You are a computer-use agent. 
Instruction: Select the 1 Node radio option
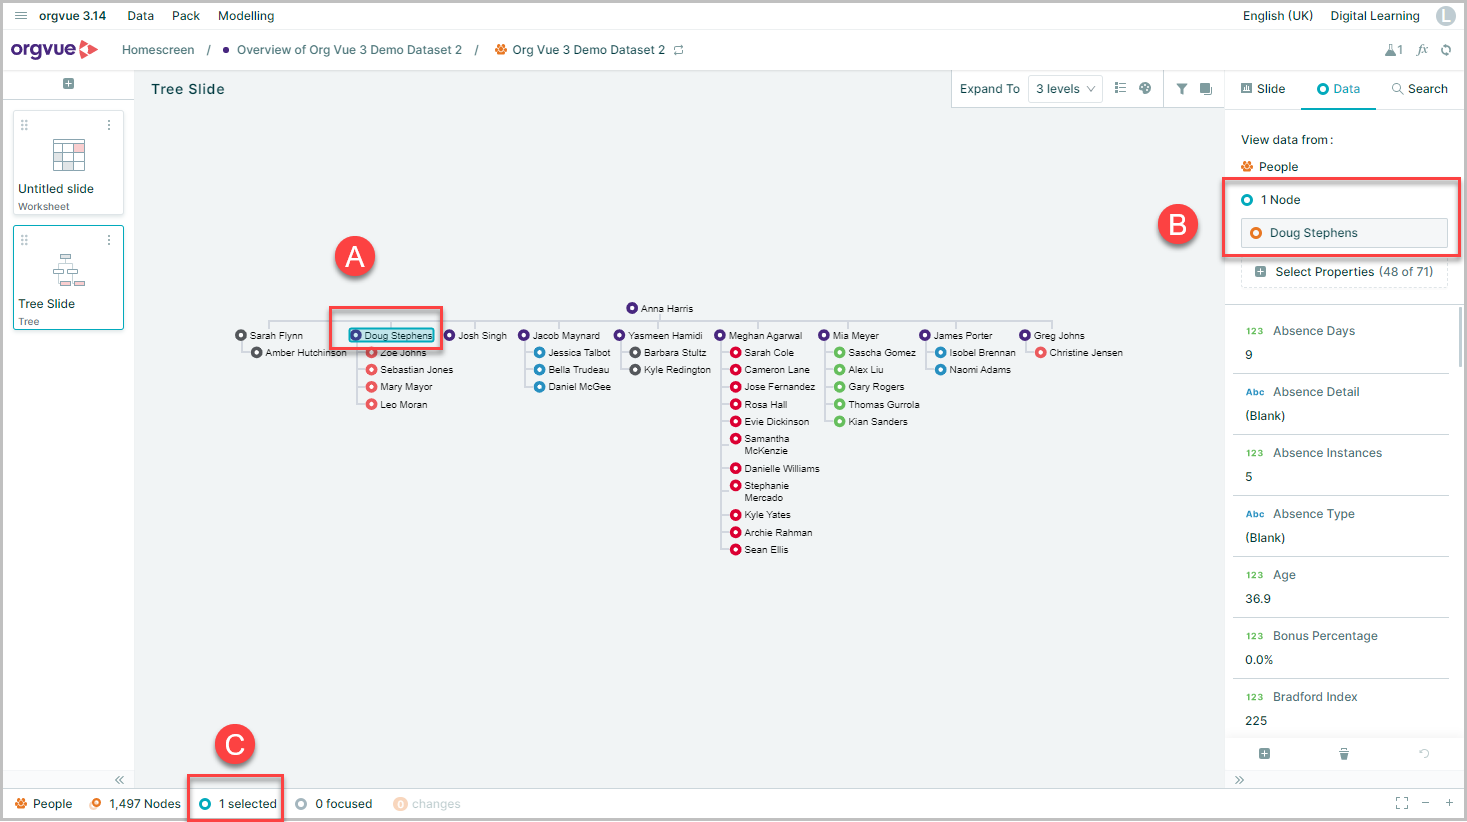[1271, 200]
